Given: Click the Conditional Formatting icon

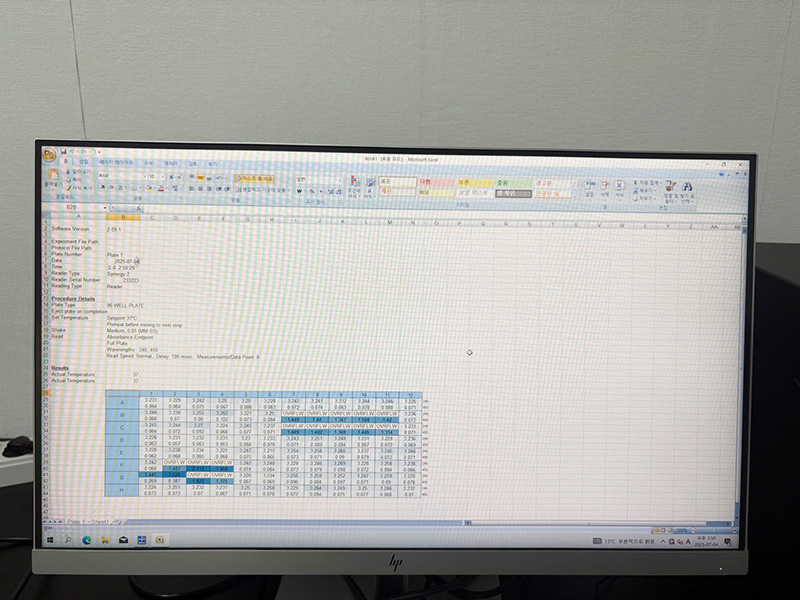Looking at the screenshot, I should [x=353, y=185].
